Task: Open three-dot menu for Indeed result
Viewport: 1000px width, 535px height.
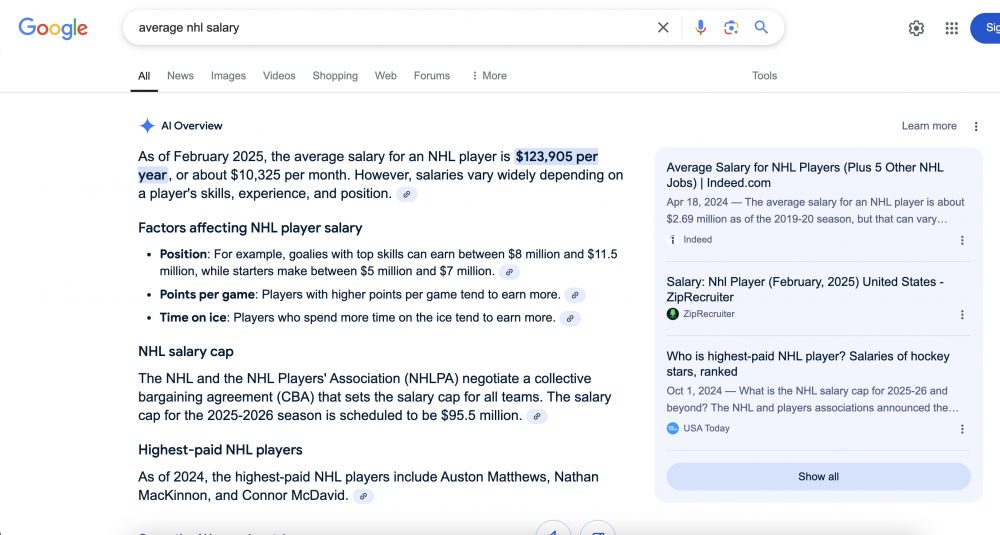Action: click(x=962, y=240)
